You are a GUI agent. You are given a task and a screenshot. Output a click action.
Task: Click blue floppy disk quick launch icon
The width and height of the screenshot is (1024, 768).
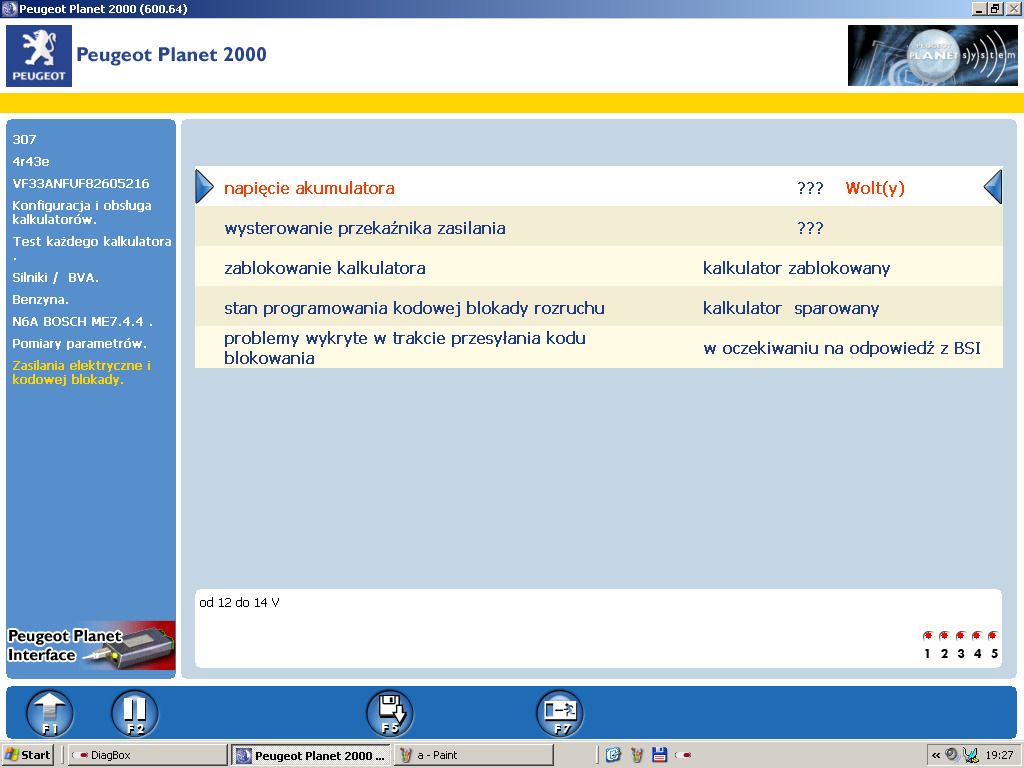[660, 755]
